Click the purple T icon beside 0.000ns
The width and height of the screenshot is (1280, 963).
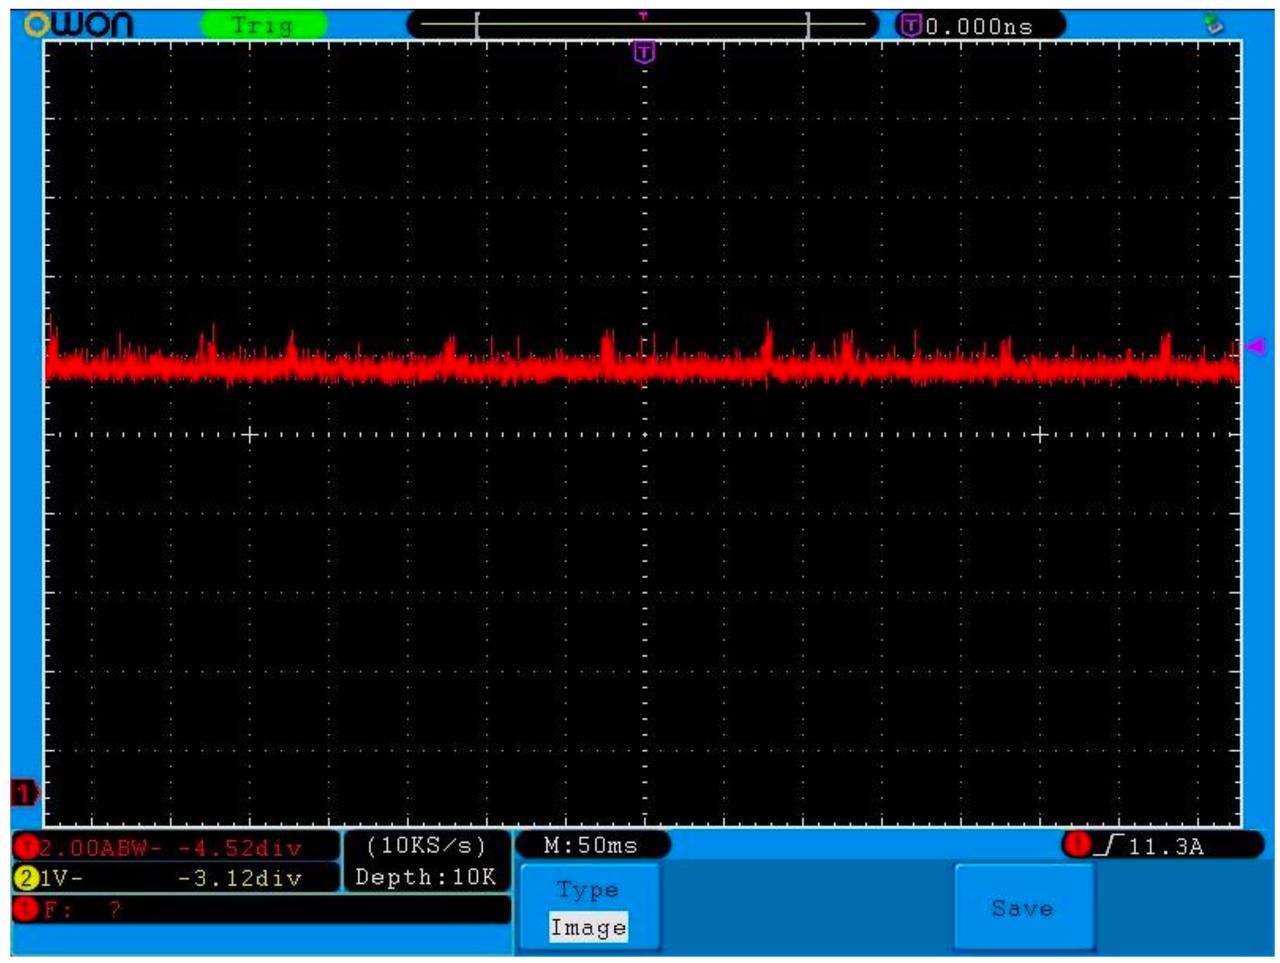click(910, 25)
